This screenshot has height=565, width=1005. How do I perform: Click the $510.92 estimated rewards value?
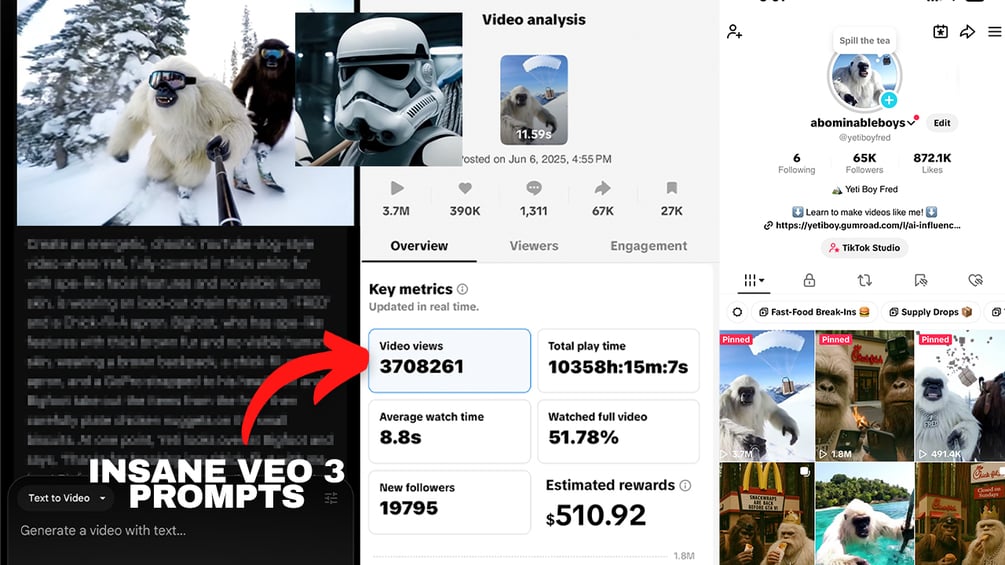pyautogui.click(x=596, y=516)
